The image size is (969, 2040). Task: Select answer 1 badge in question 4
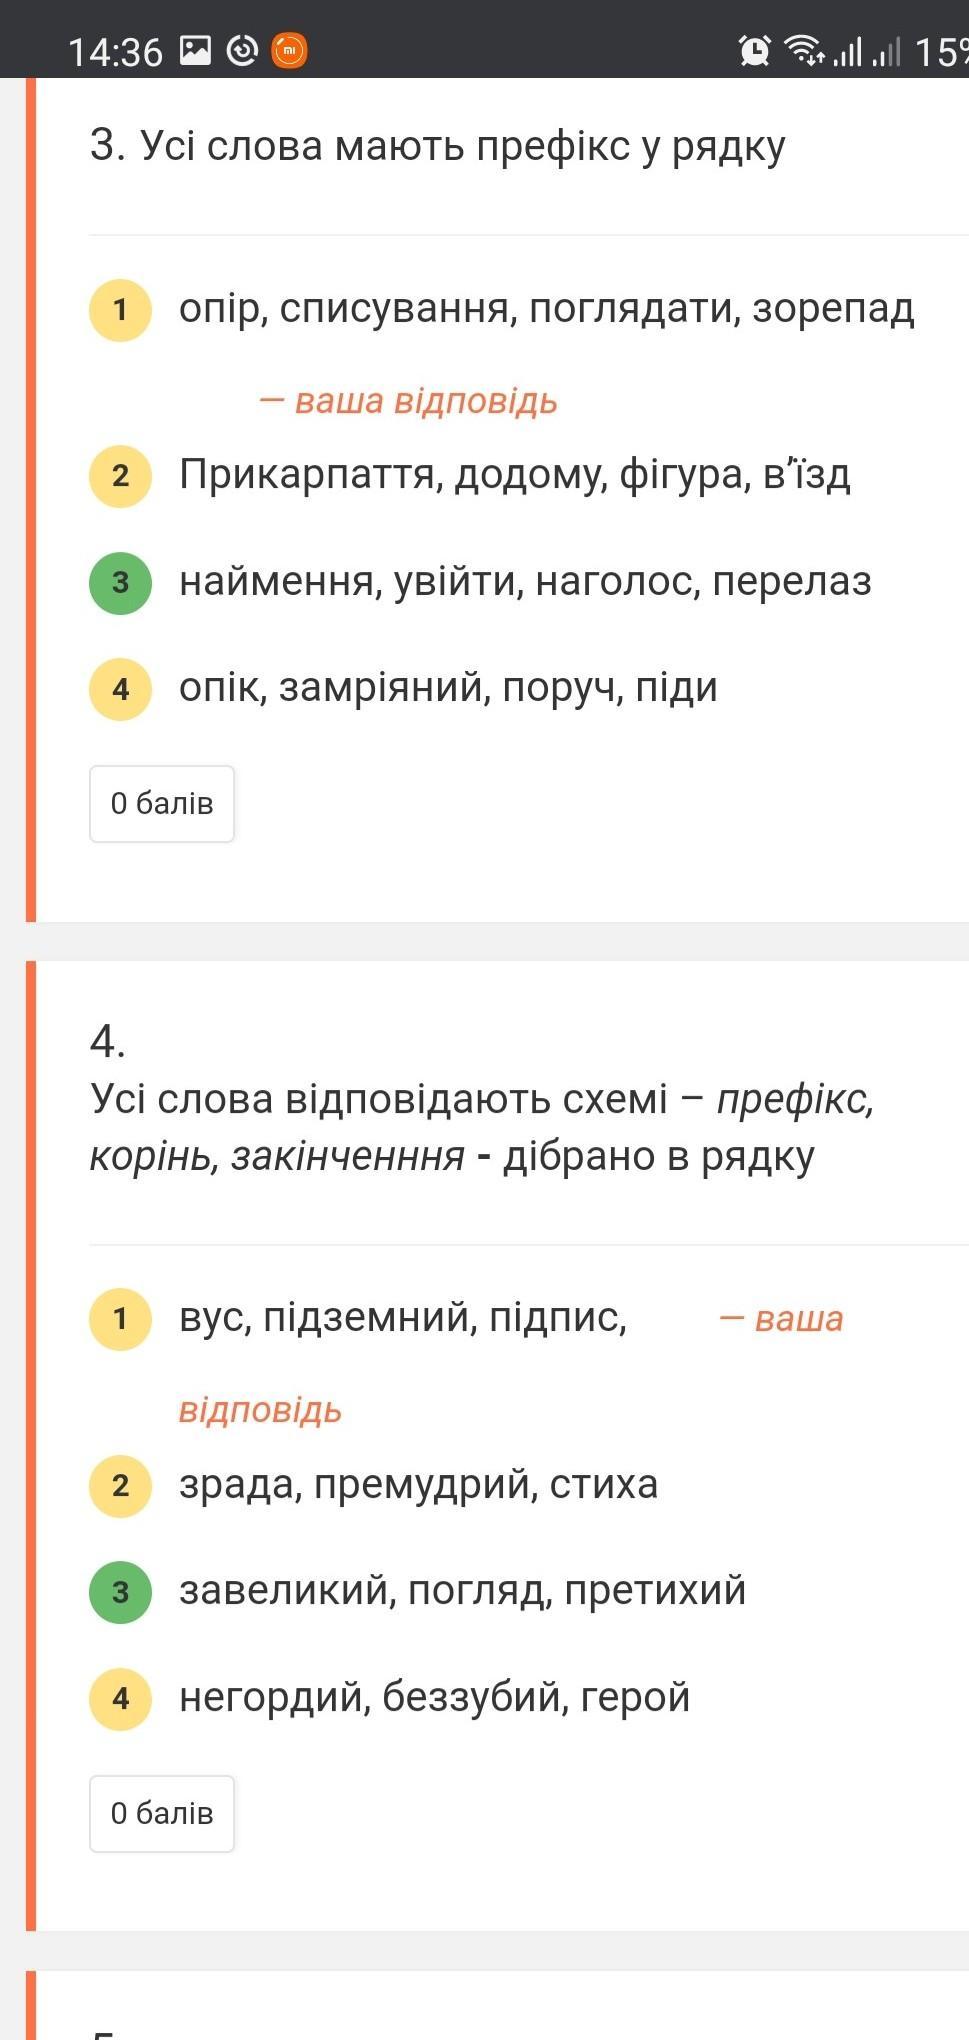pyautogui.click(x=120, y=1319)
